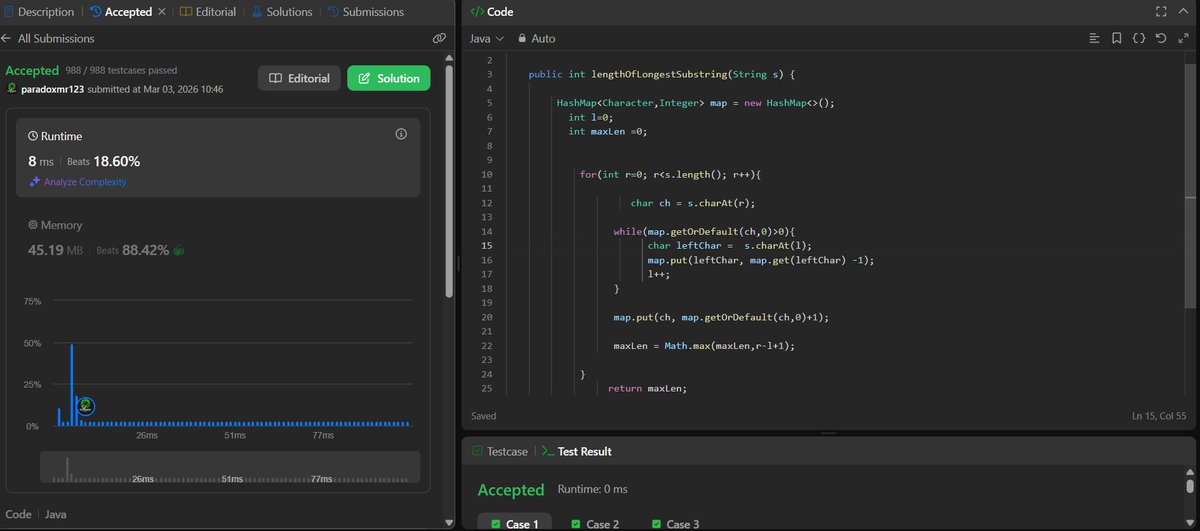
Task: Click the divider handle between the two panels
Action: (457, 265)
